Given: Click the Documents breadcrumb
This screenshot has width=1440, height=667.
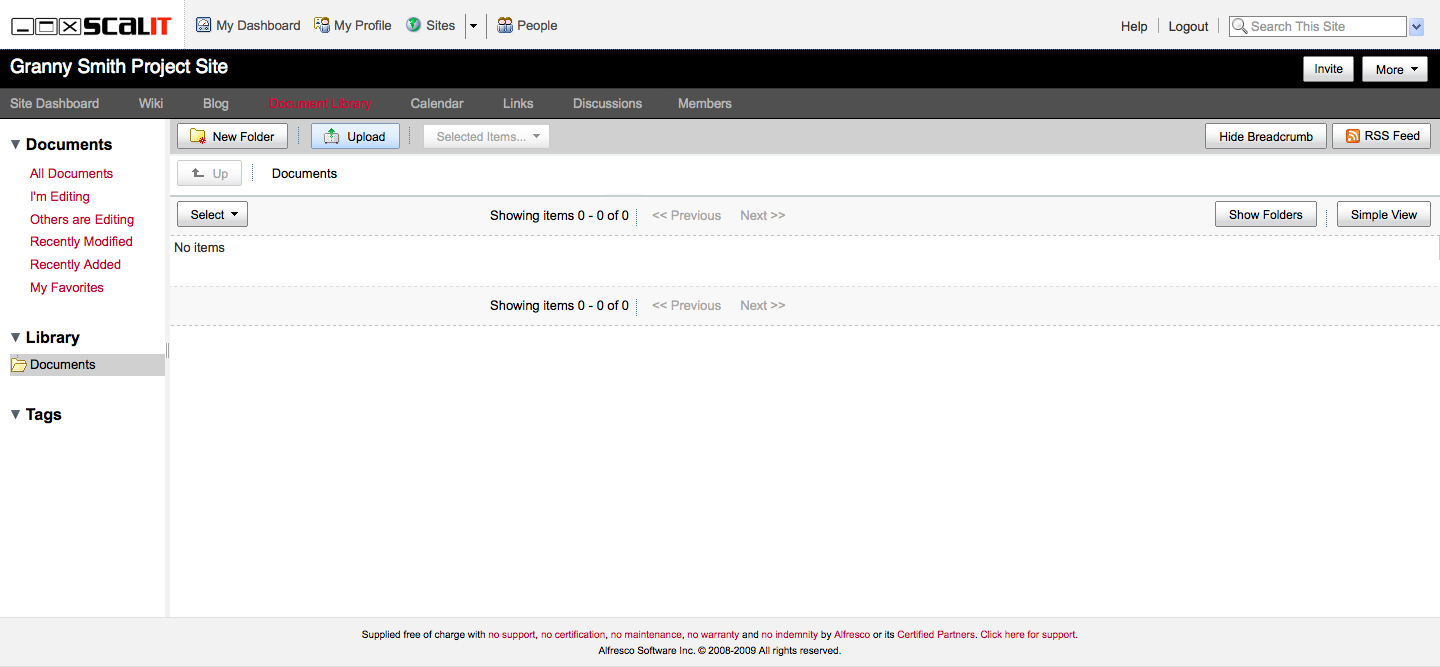Looking at the screenshot, I should pos(304,173).
